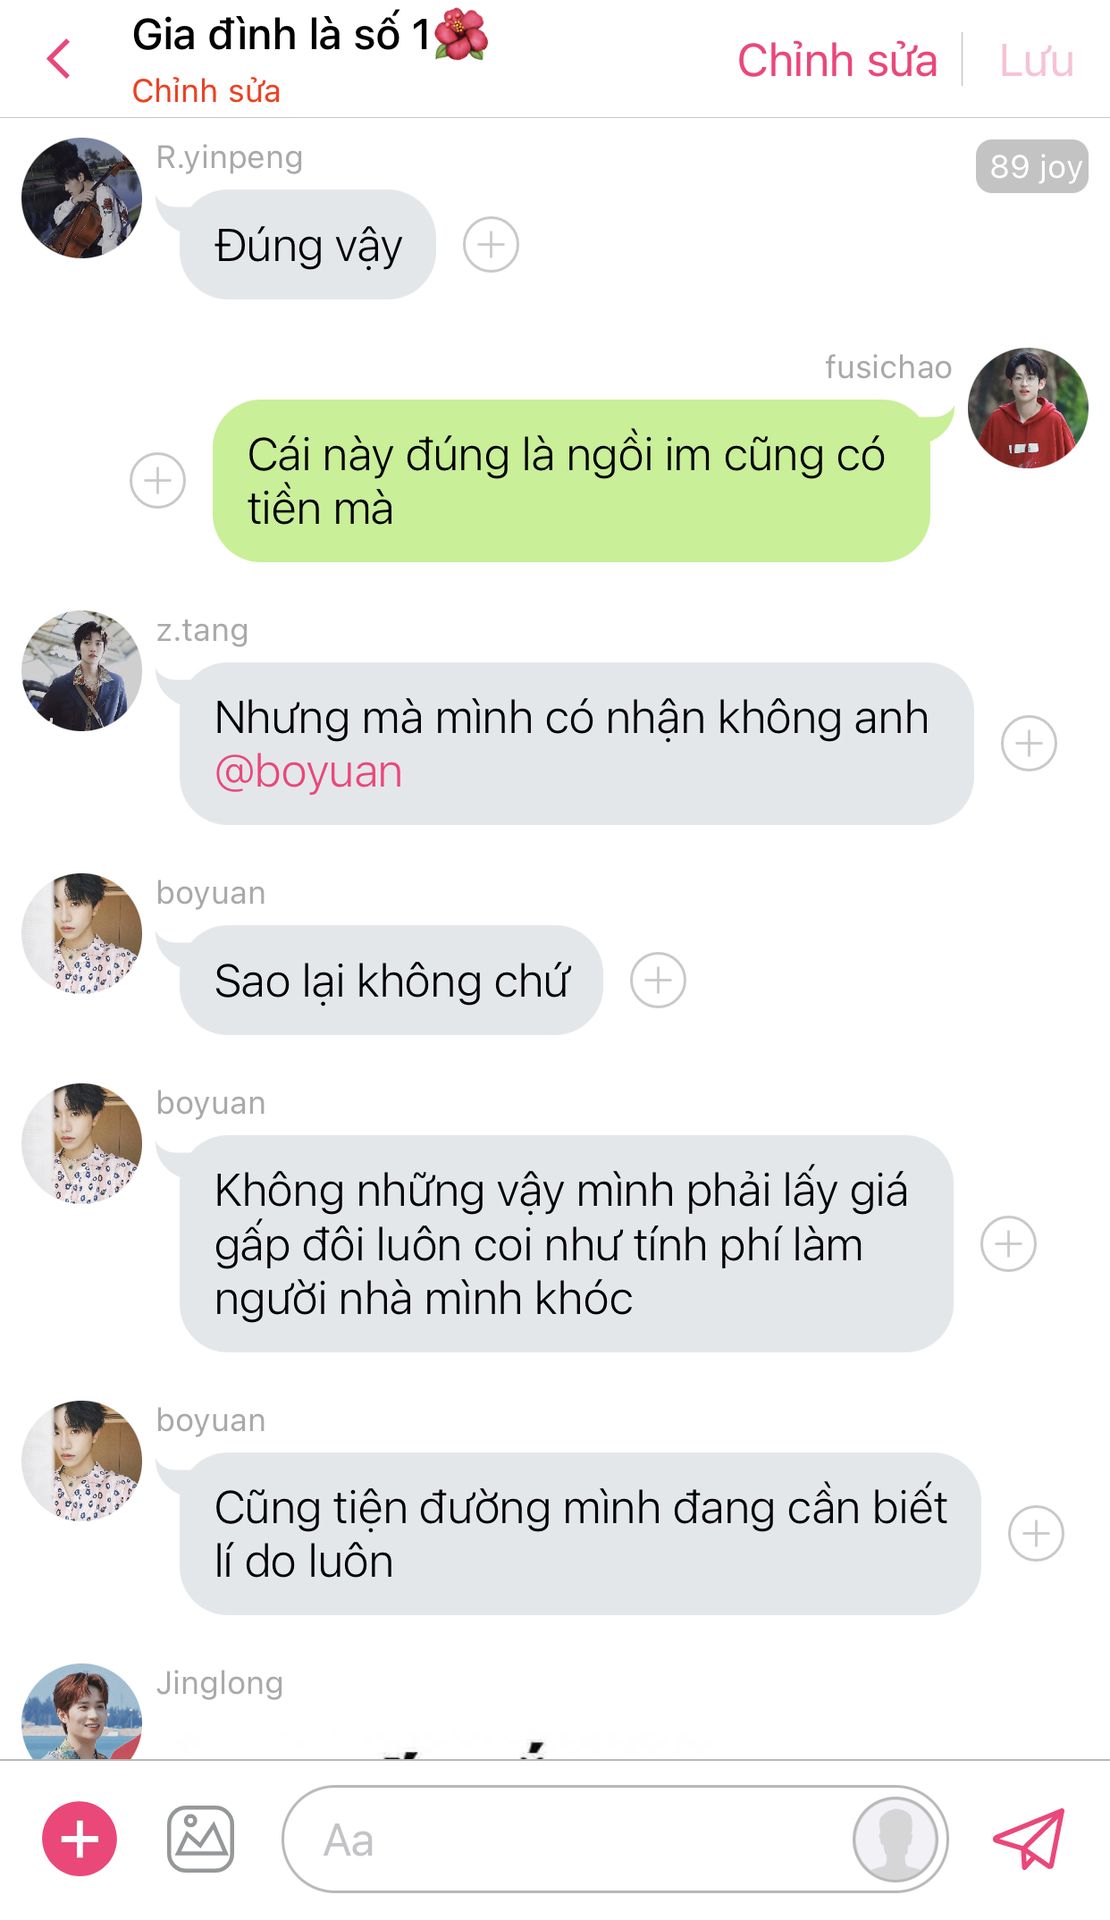Tap plus icon beside z.tang's message
This screenshot has height=1920, width=1110.
click(1029, 743)
